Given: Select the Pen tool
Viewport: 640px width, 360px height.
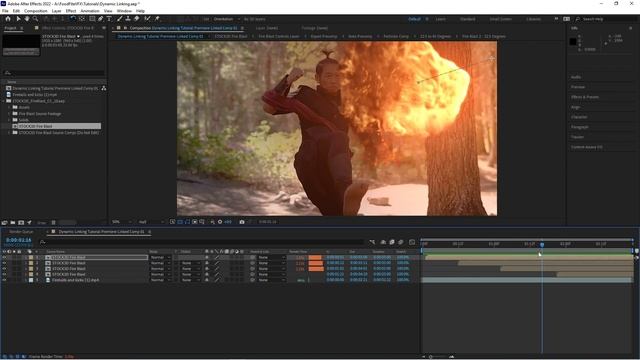Looking at the screenshot, I should pos(100,19).
